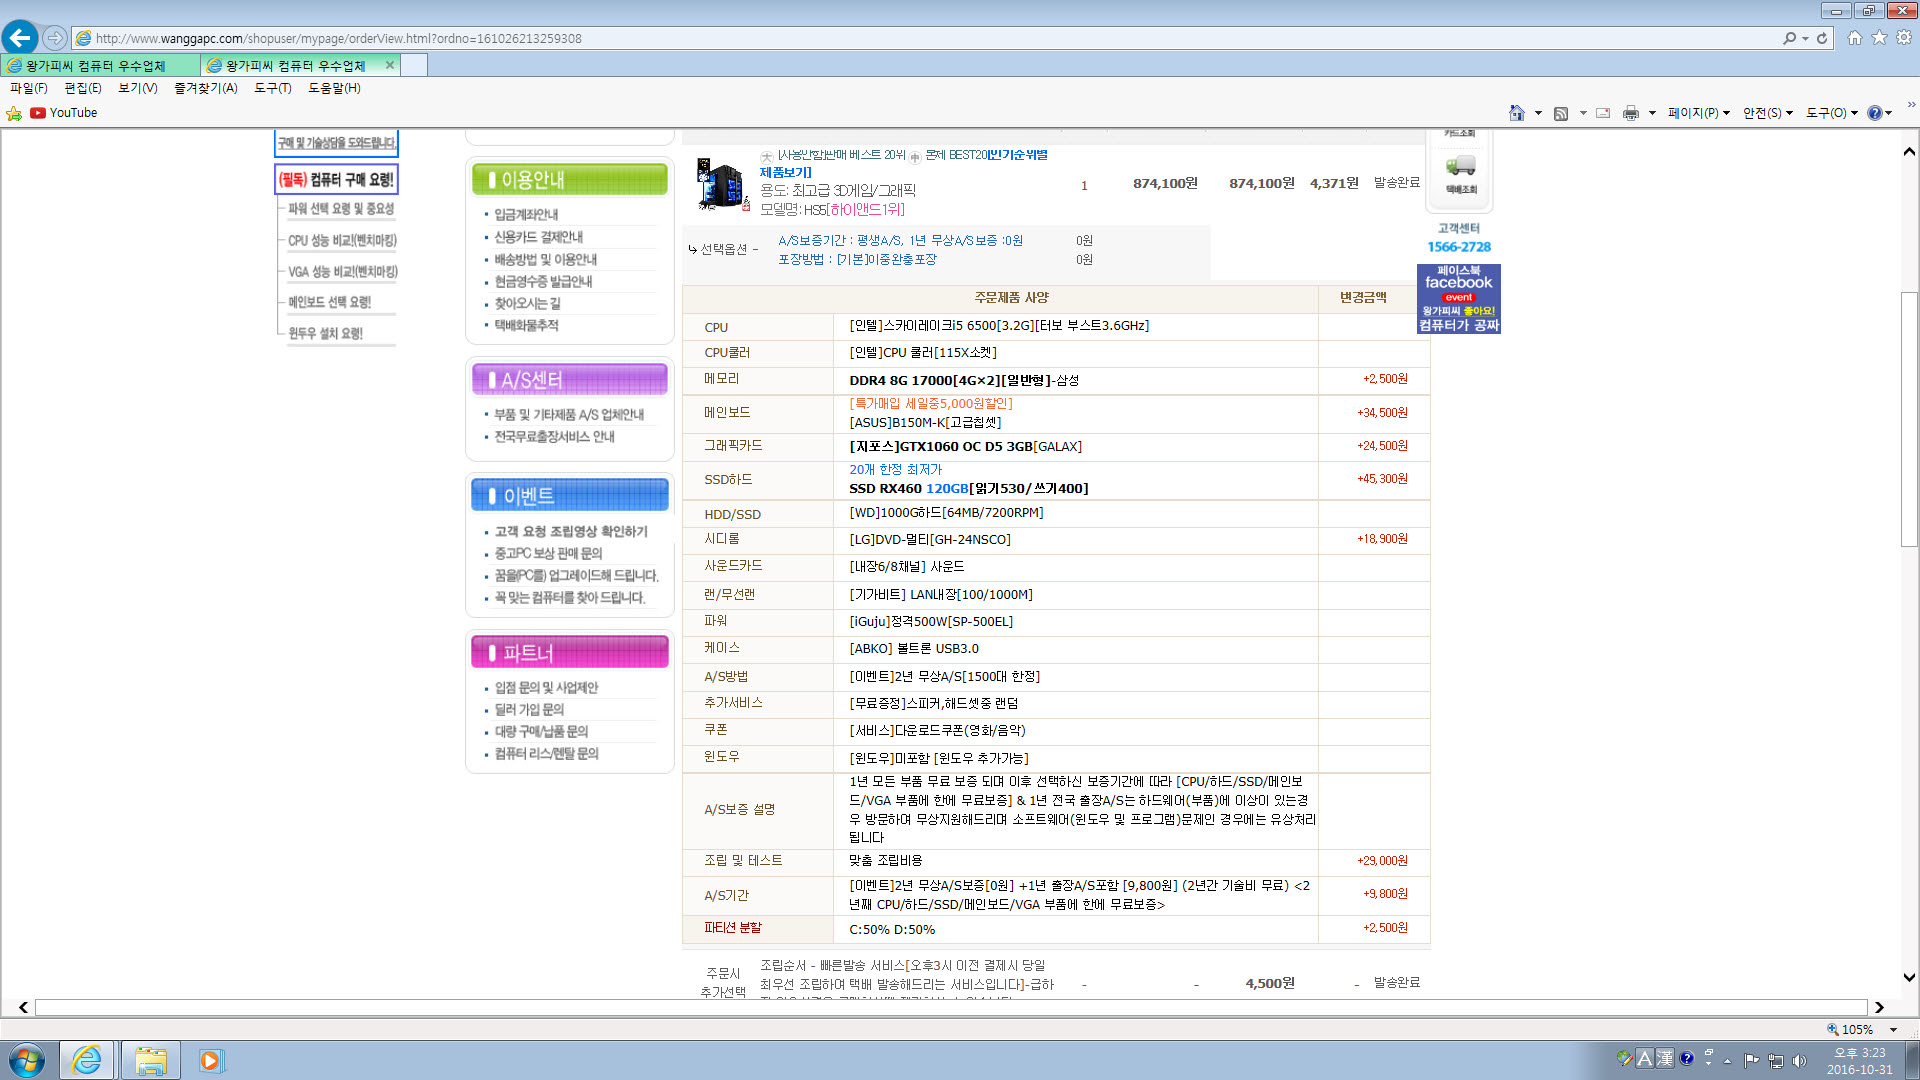
Task: Click the vertical scrollbar up arrow
Action: click(x=1909, y=152)
